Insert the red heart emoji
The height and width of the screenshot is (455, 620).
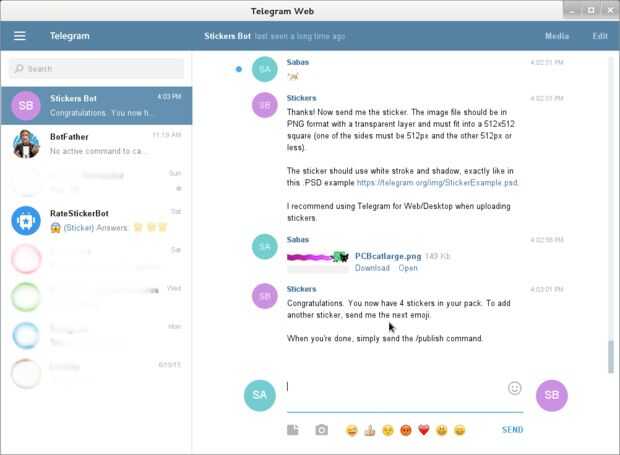pos(423,430)
